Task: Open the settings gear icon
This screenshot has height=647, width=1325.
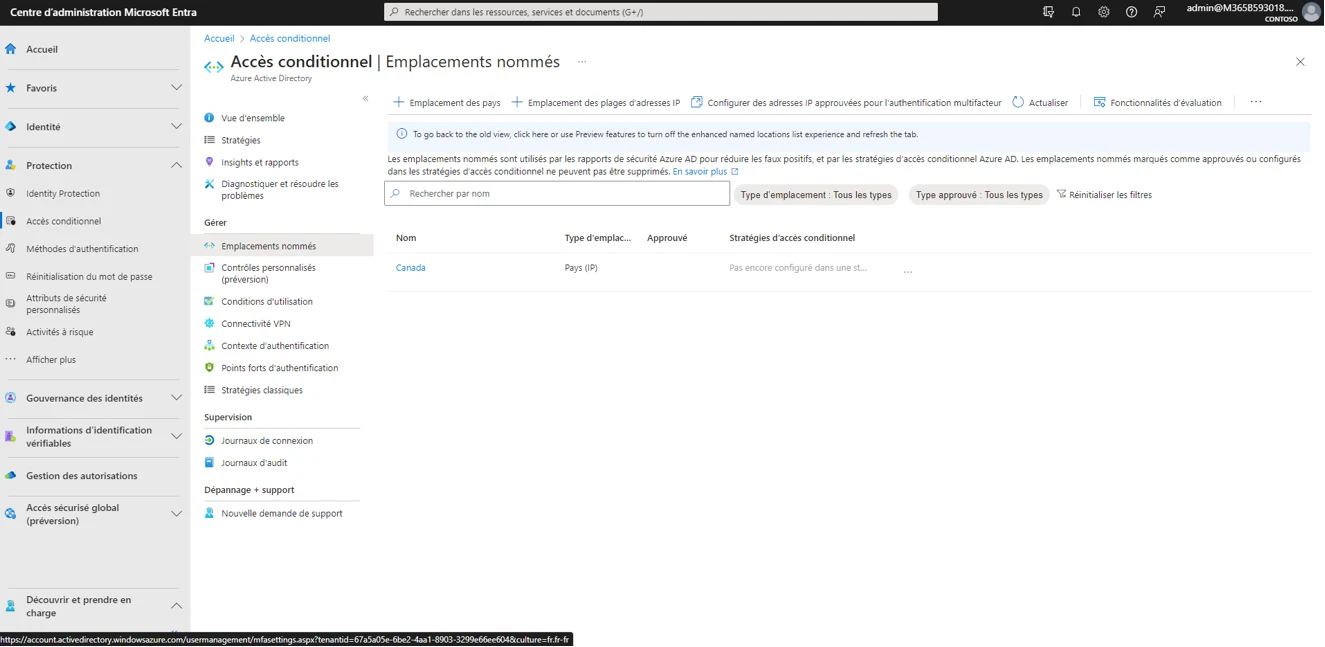Action: click(x=1104, y=12)
